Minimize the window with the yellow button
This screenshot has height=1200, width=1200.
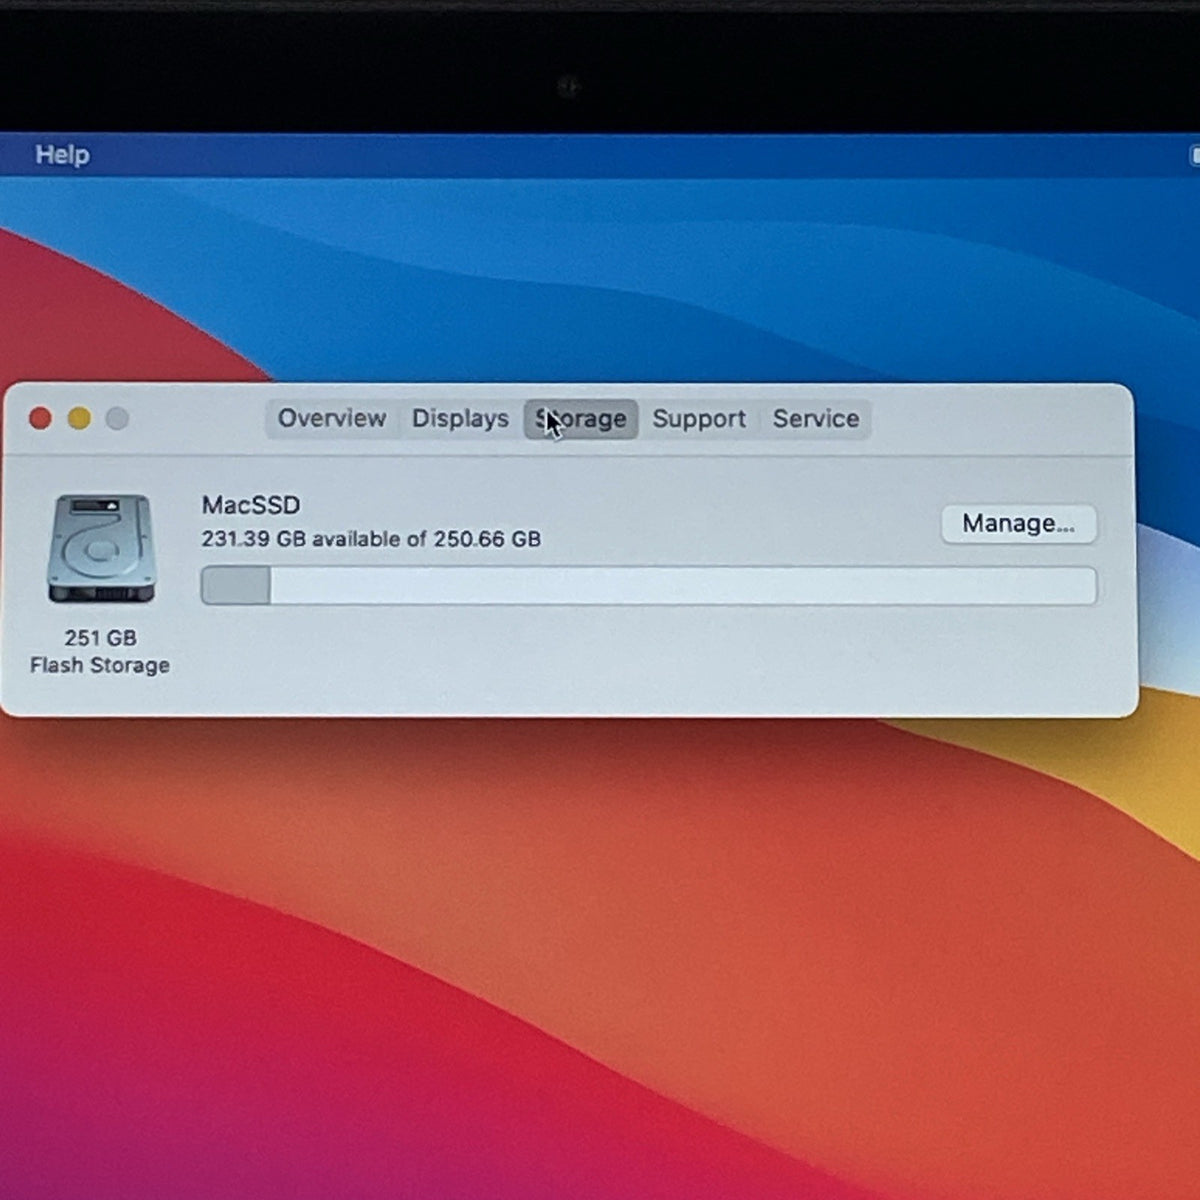click(x=79, y=419)
